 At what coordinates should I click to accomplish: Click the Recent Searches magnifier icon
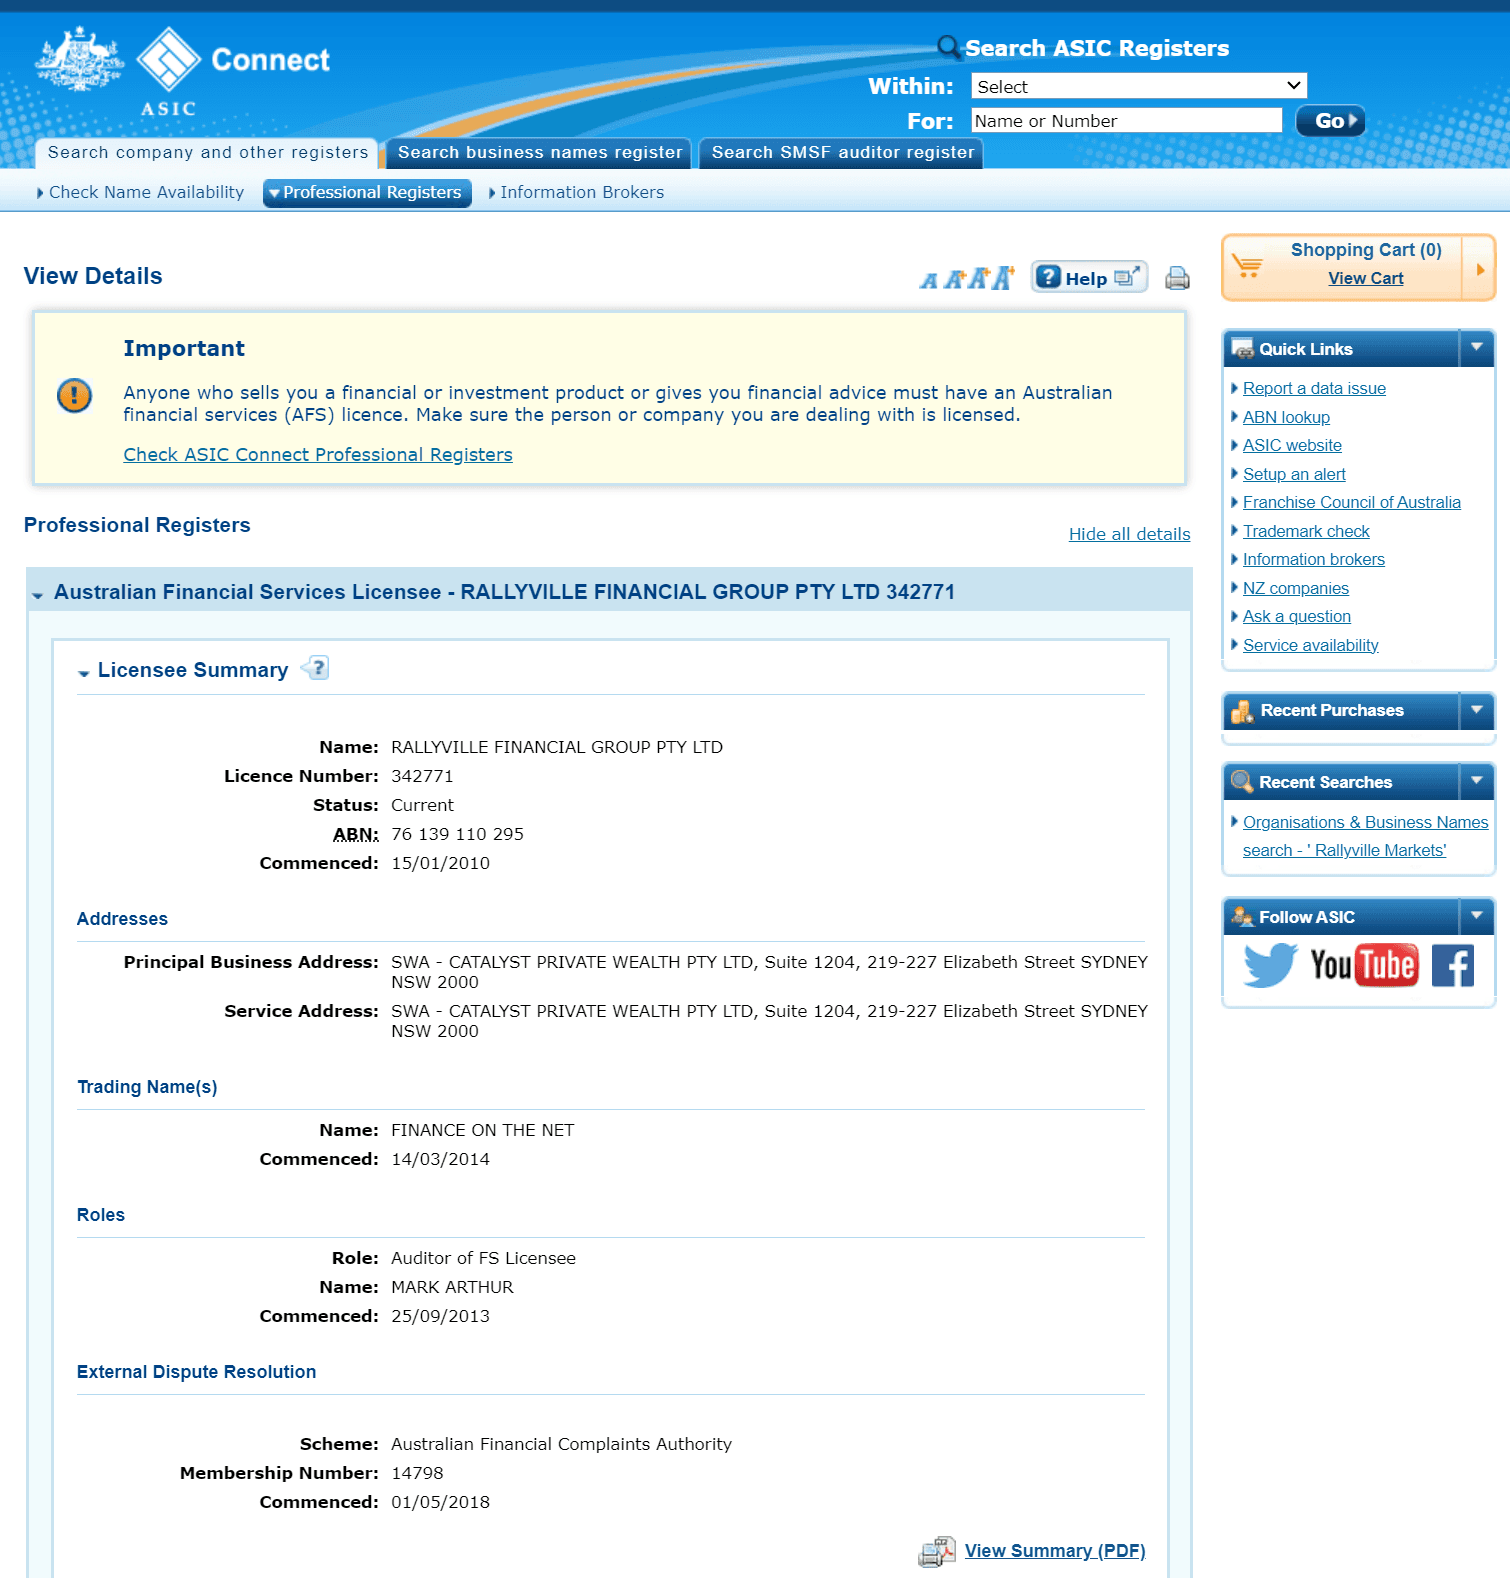coord(1242,782)
